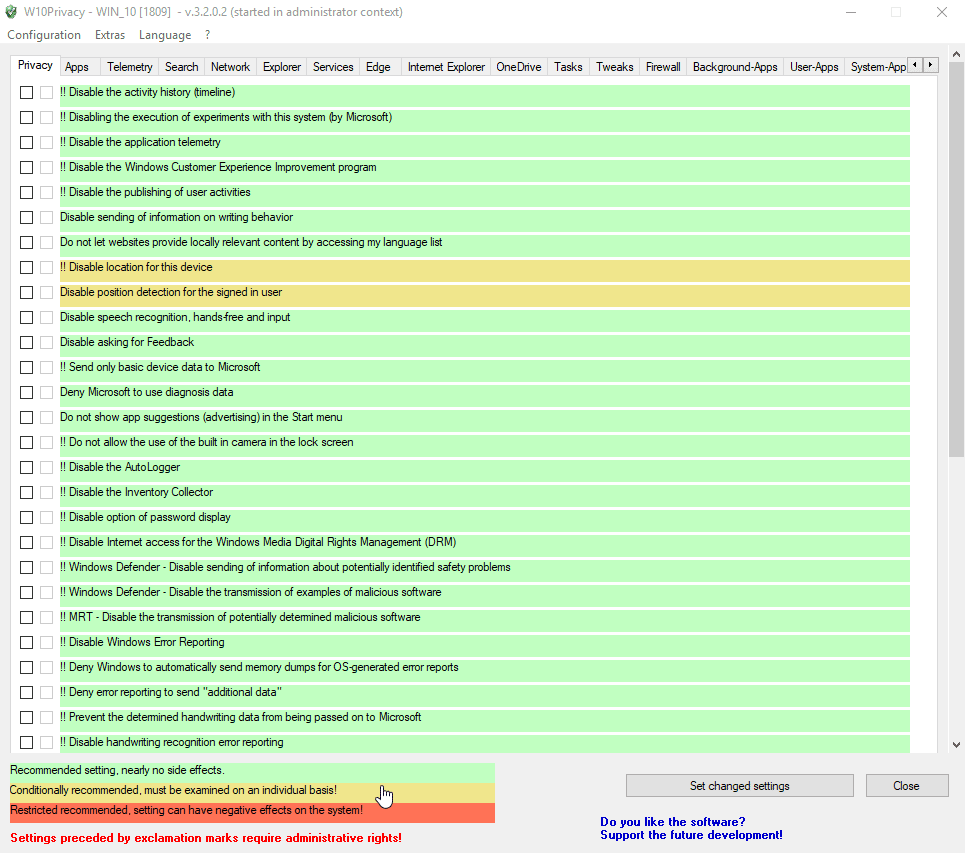Switch to the Tasks tab
The width and height of the screenshot is (965, 853).
click(x=568, y=67)
